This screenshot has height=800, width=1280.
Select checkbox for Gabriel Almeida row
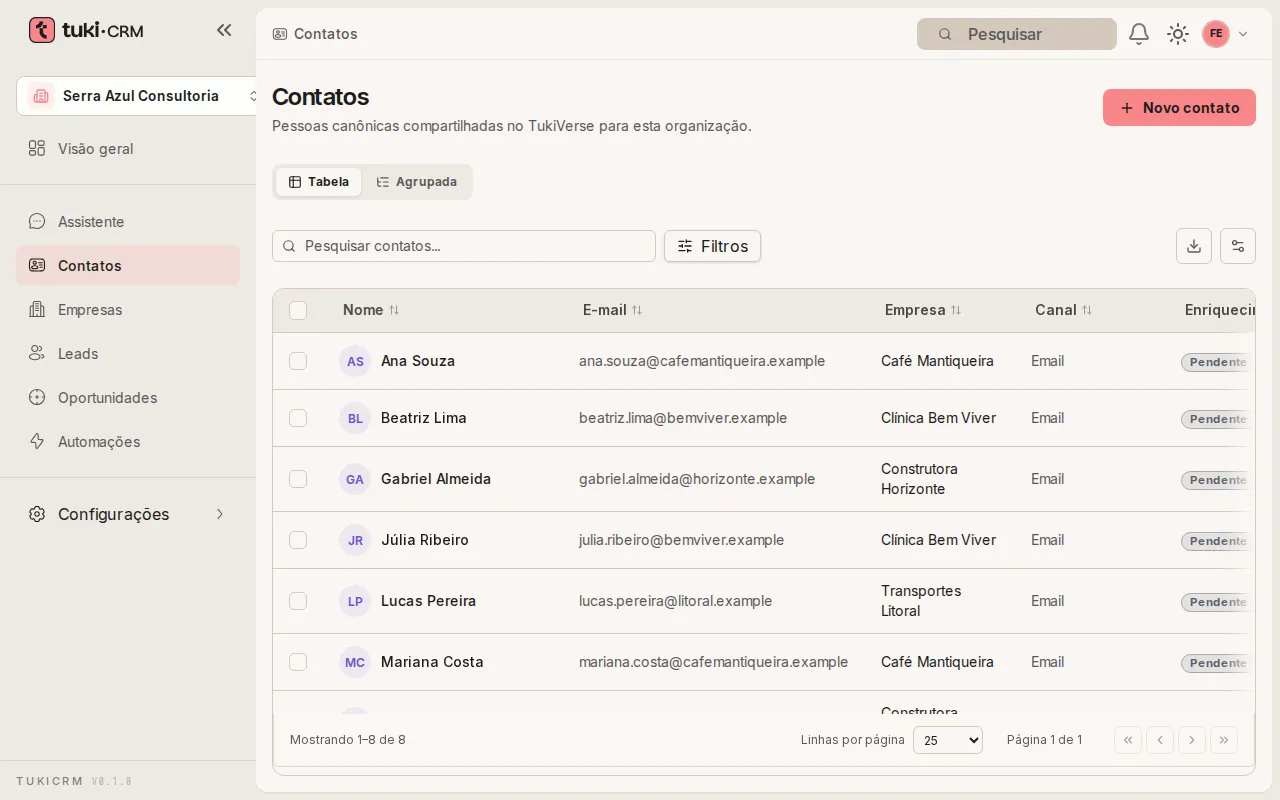(x=298, y=479)
